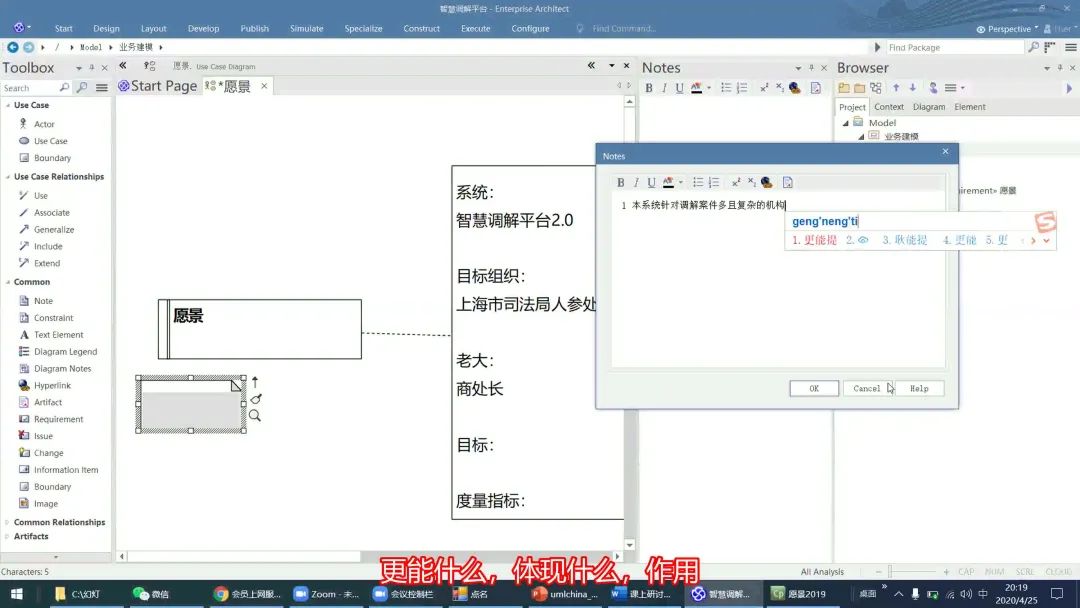1080x608 pixels.
Task: Click Italic in Notes dialog toolbar
Action: [x=636, y=182]
